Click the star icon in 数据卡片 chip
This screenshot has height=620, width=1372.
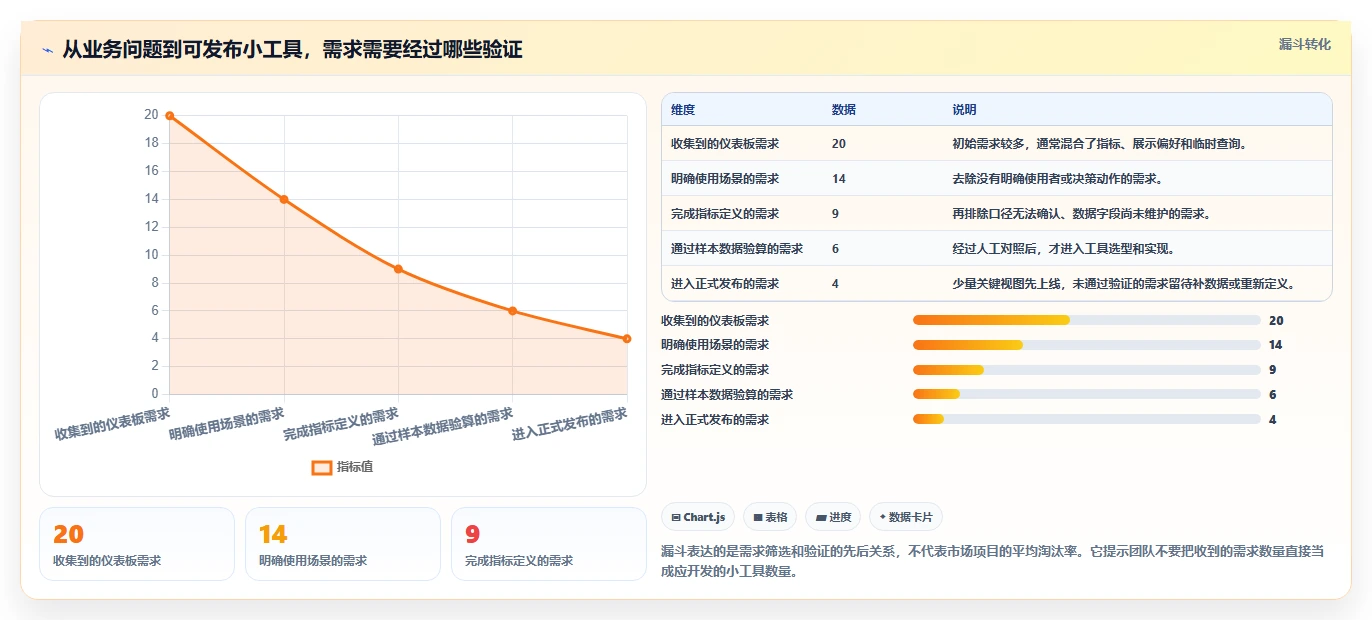tap(882, 518)
